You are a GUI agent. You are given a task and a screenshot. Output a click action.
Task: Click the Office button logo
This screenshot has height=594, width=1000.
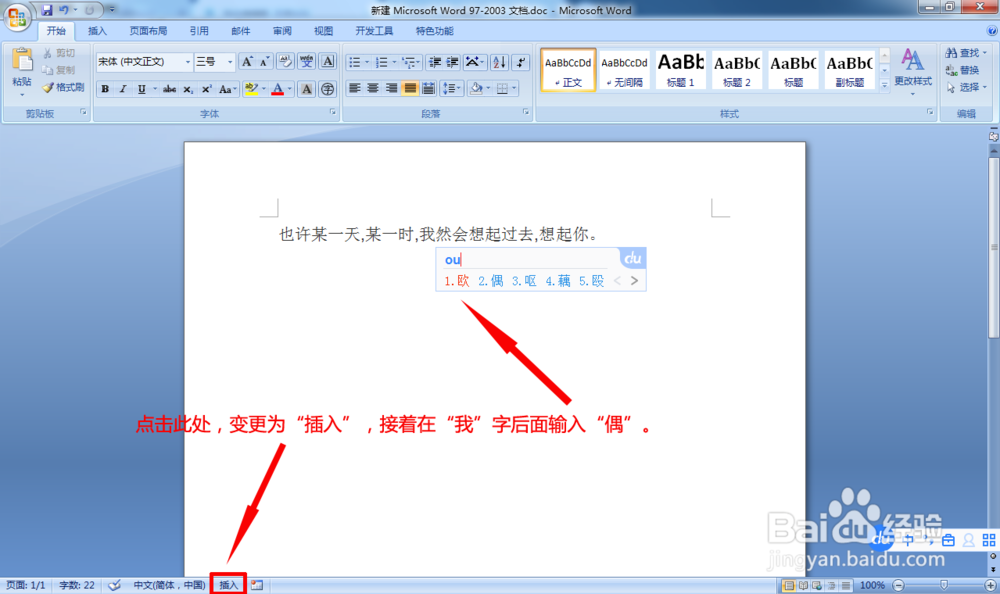[17, 16]
